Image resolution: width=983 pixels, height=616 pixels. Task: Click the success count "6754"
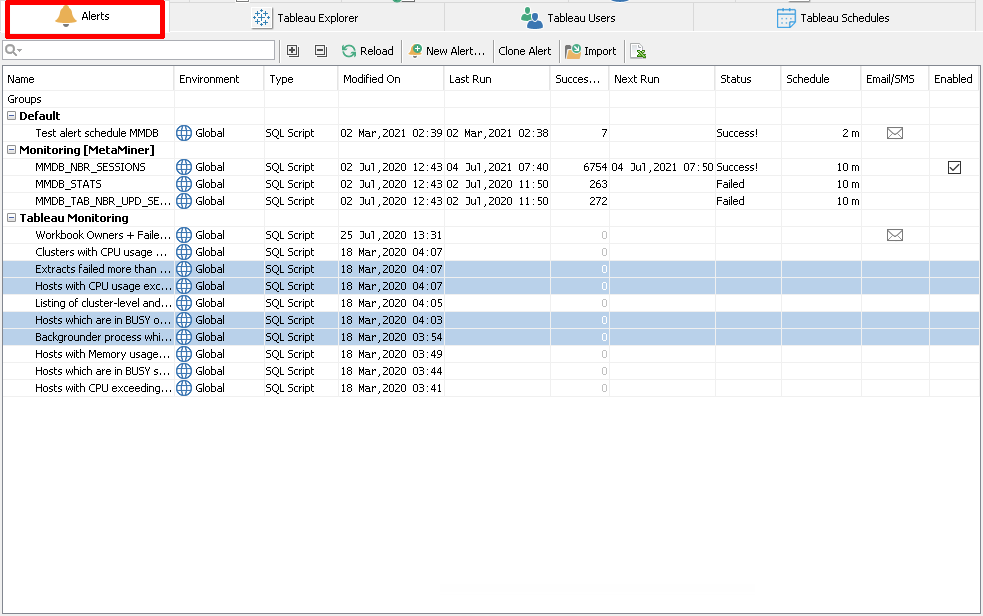click(595, 167)
